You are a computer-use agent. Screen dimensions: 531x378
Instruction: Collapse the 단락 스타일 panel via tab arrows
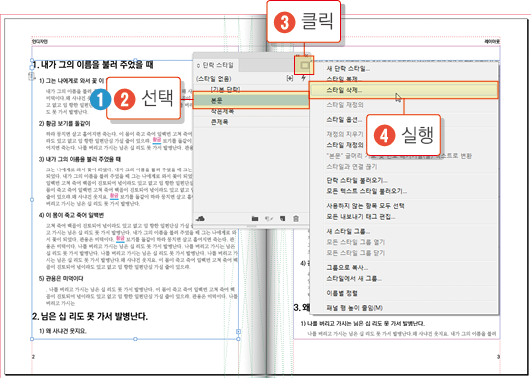click(x=198, y=65)
